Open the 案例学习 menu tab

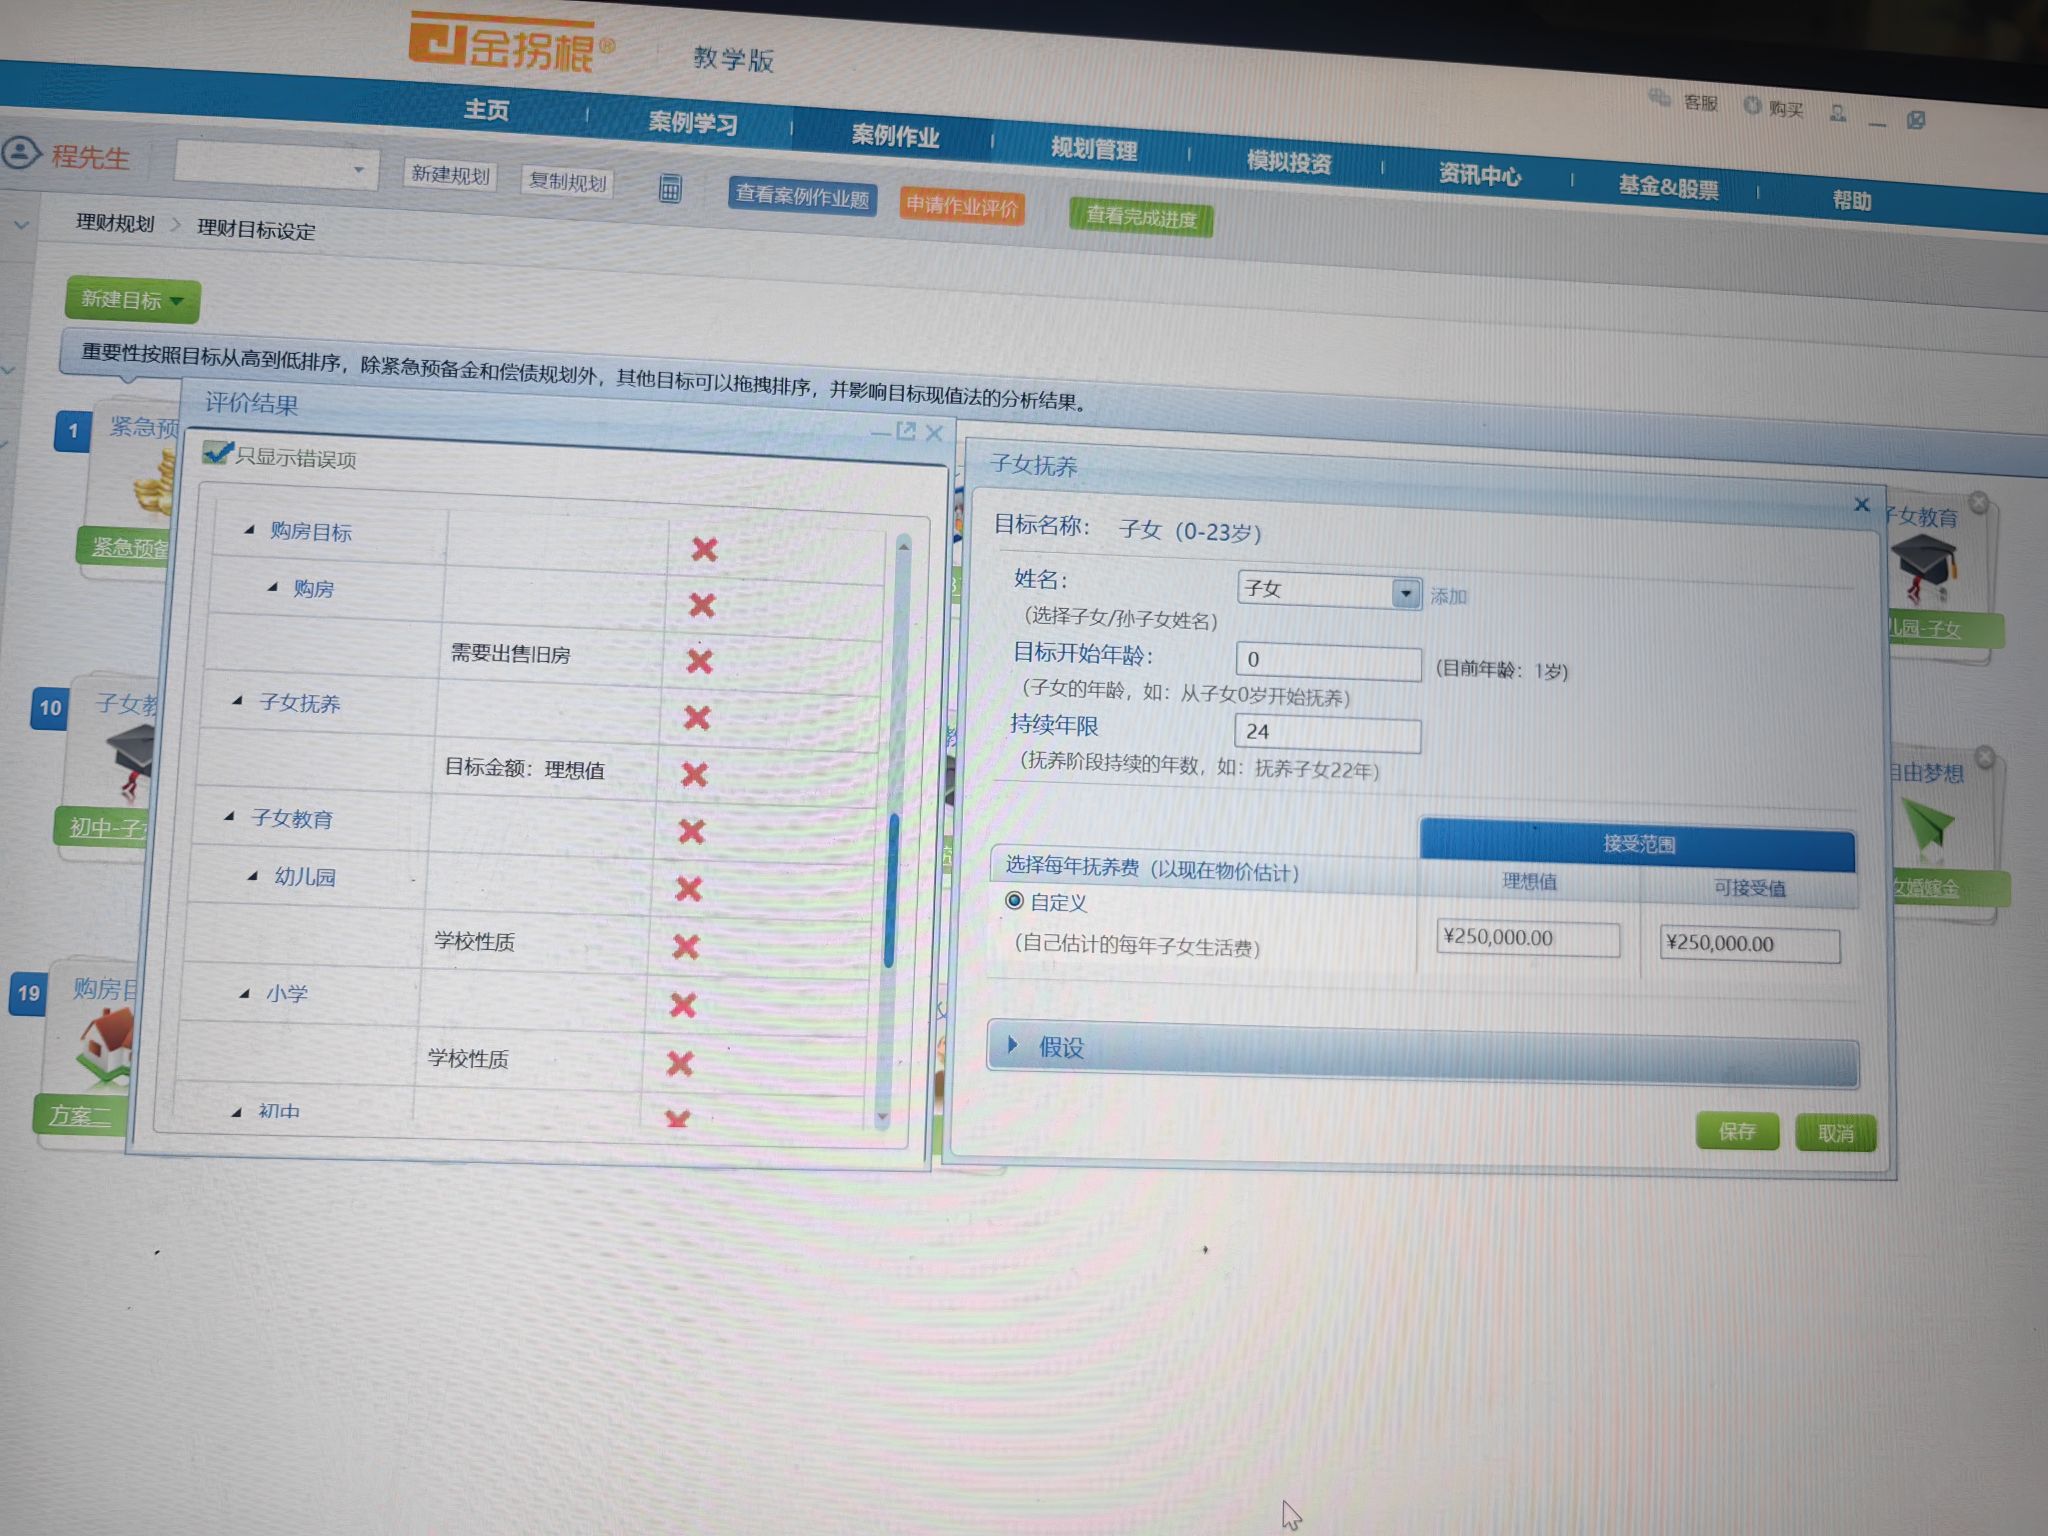tap(692, 122)
